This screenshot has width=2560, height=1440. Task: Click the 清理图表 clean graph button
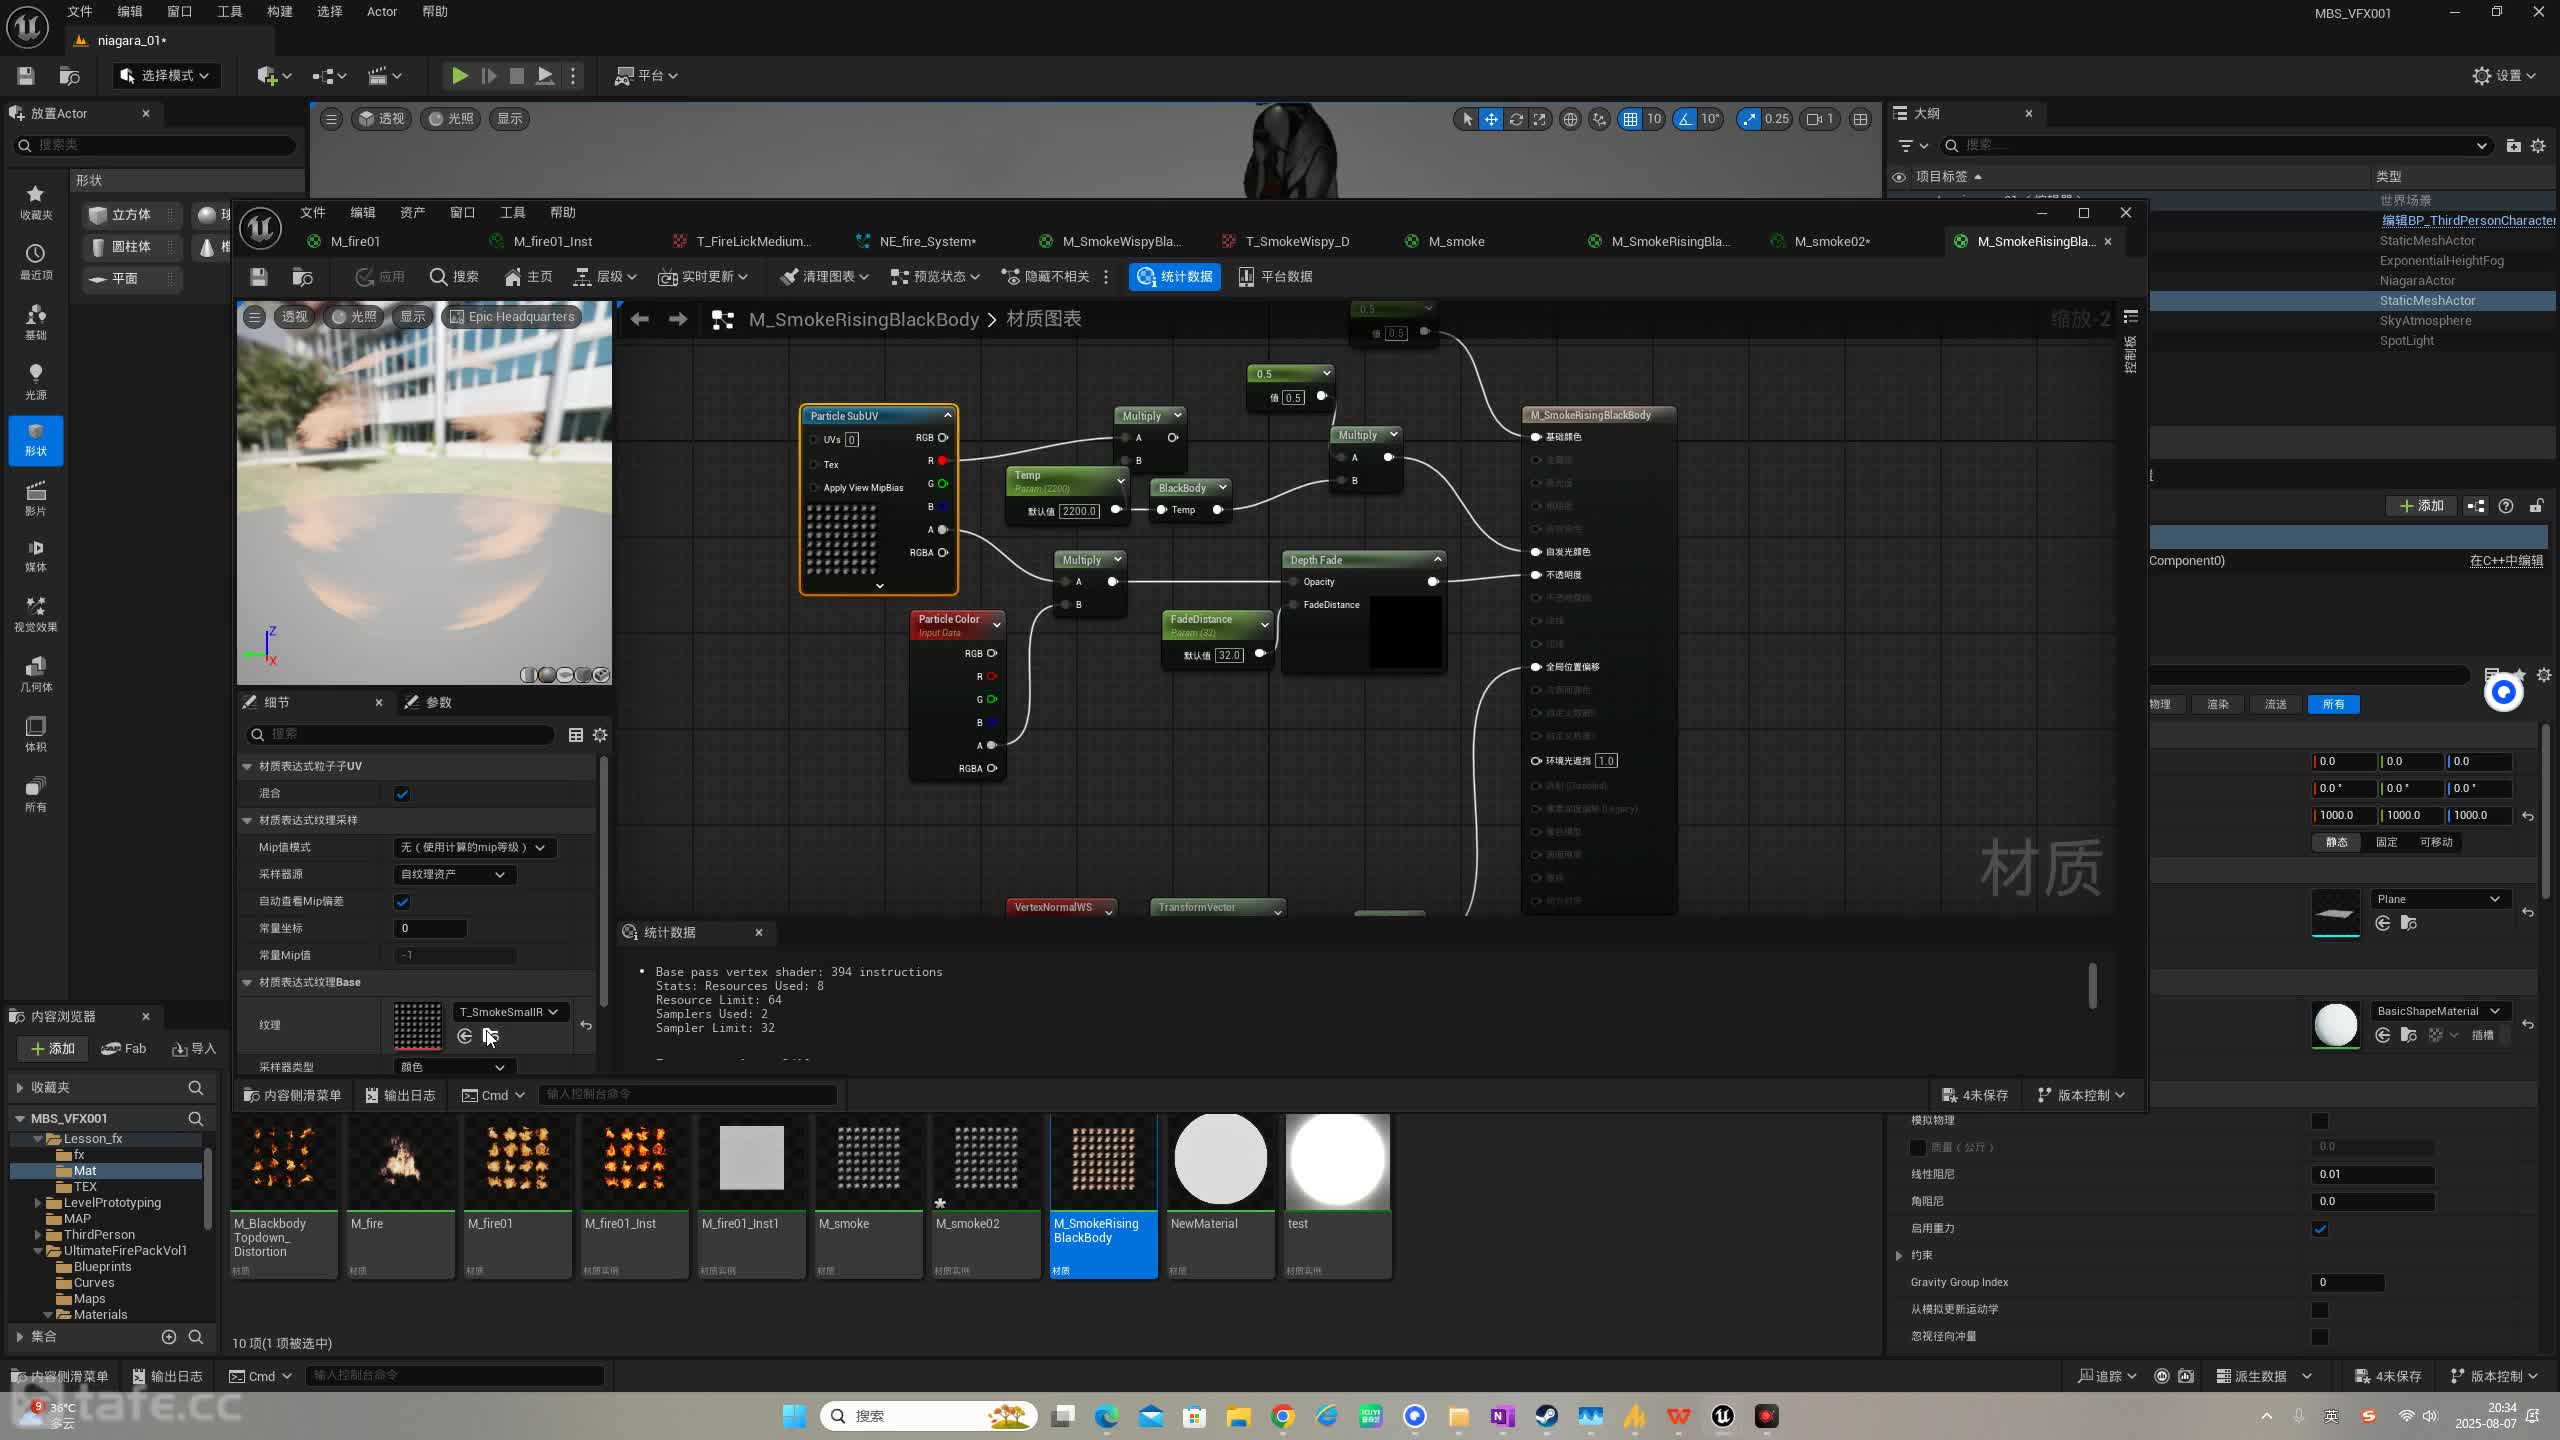[x=824, y=277]
